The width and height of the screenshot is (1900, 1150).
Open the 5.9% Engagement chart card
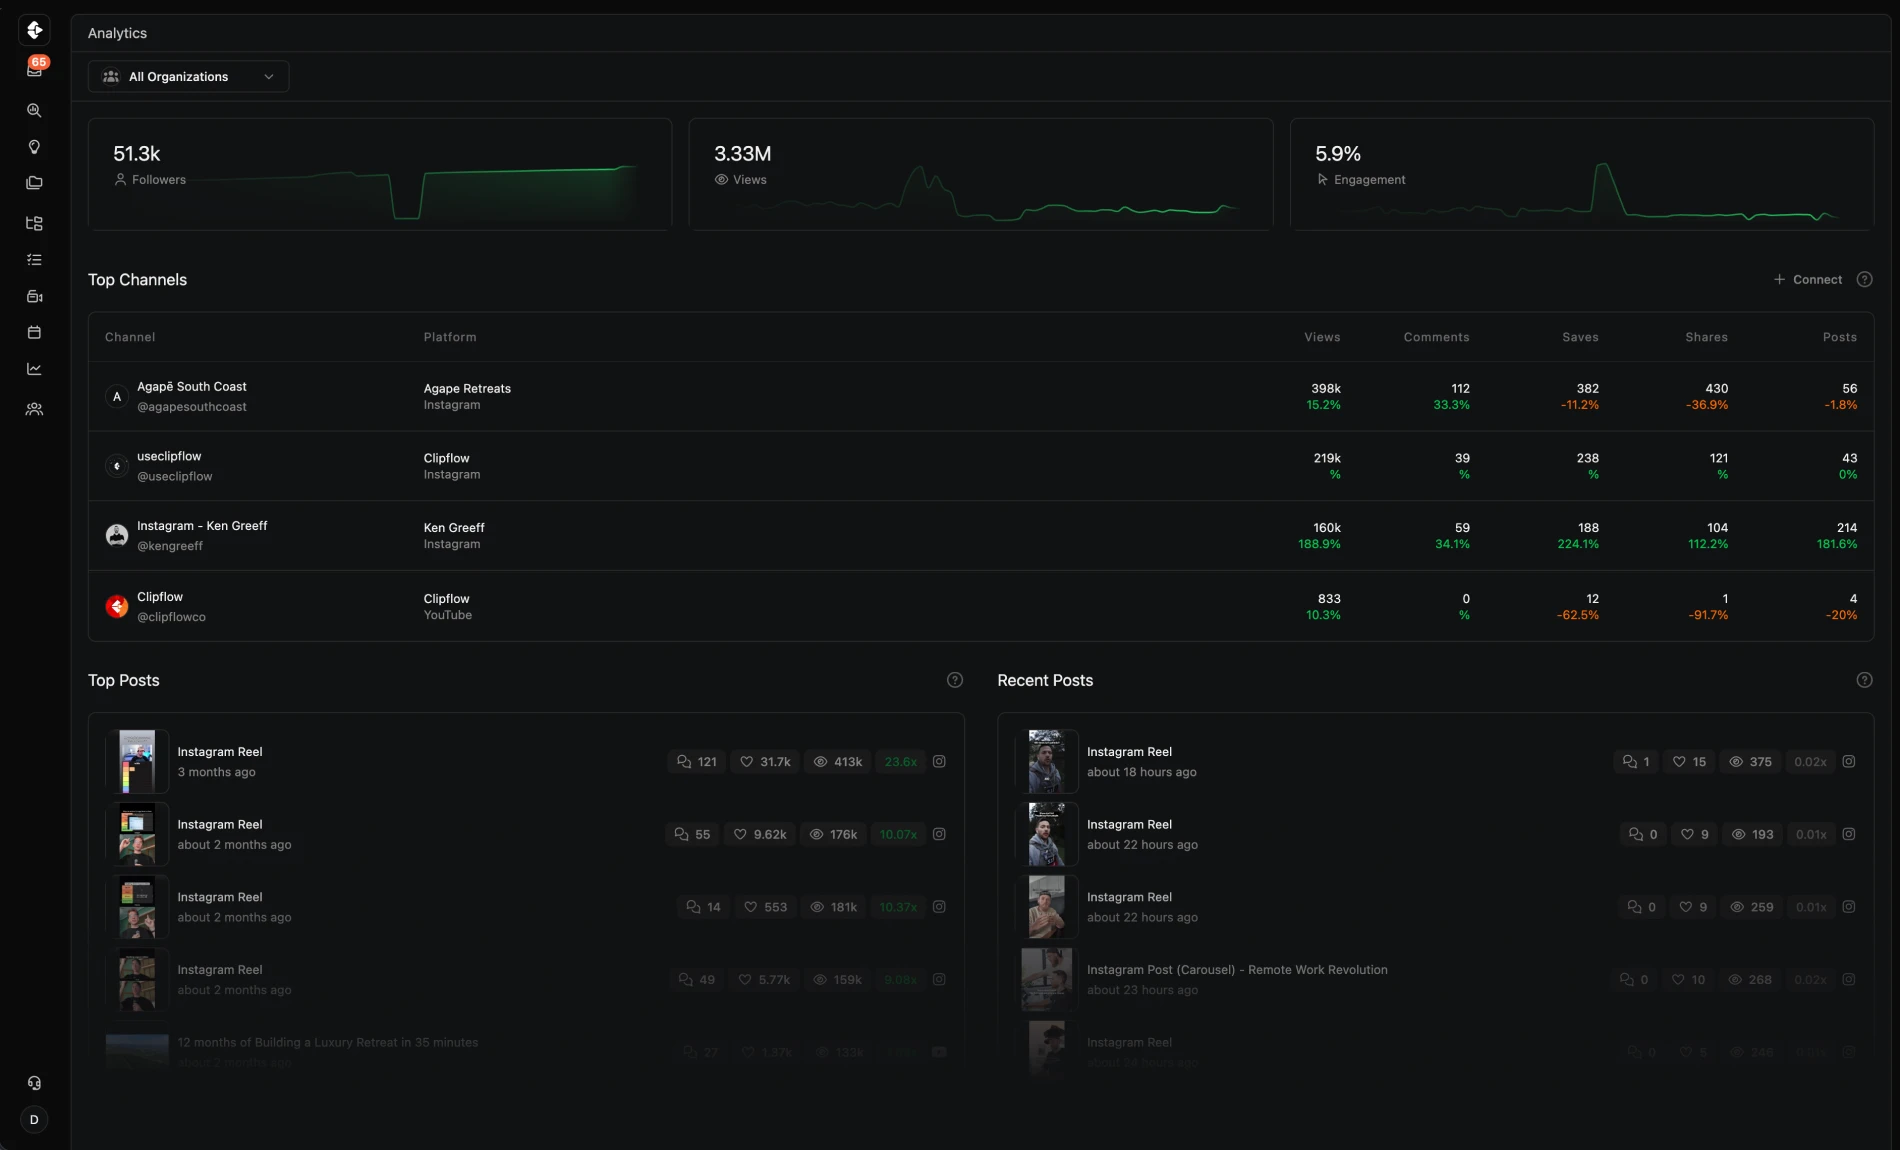tap(1582, 174)
